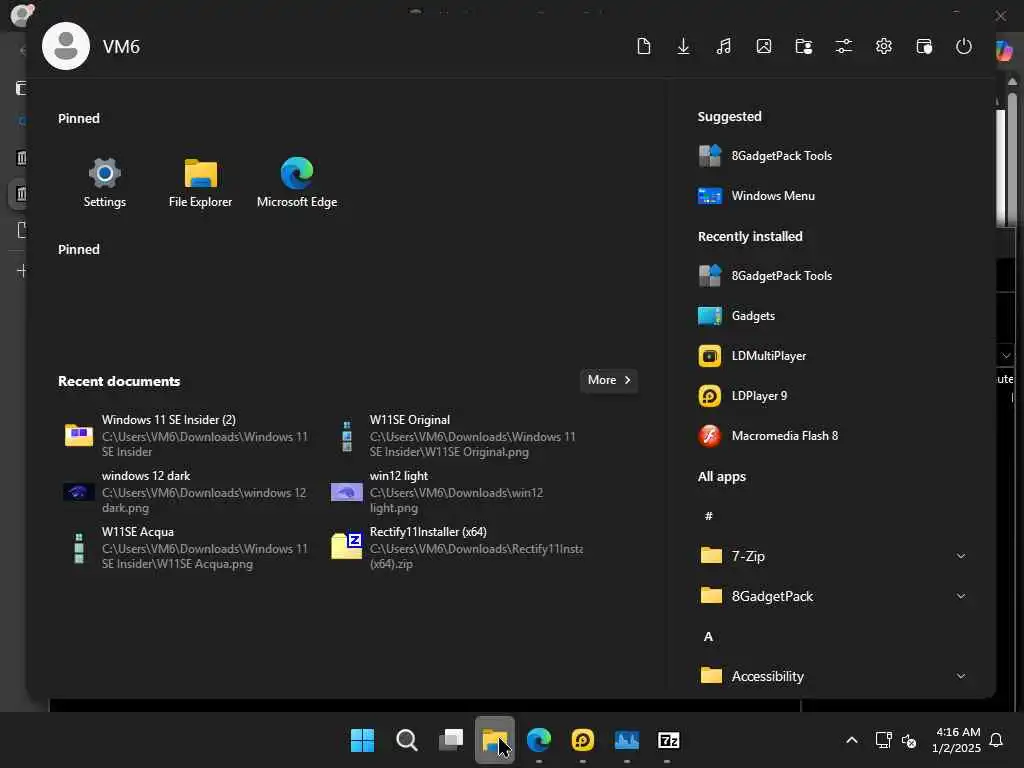This screenshot has width=1024, height=768.
Task: Click More recent documents button
Action: (609, 380)
